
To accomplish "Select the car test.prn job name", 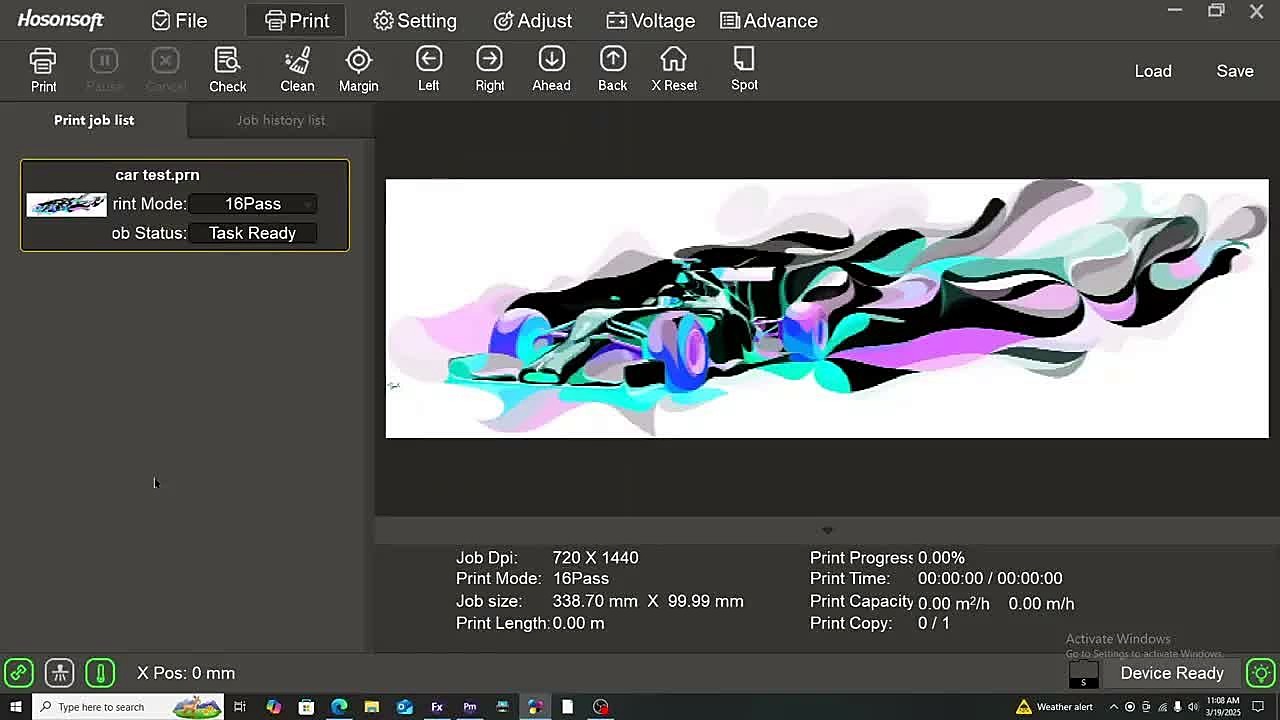I will point(157,175).
